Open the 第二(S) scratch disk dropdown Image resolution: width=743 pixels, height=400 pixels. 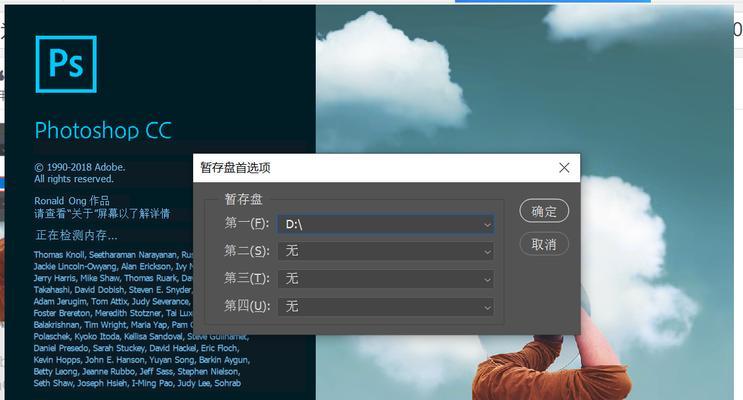[386, 251]
